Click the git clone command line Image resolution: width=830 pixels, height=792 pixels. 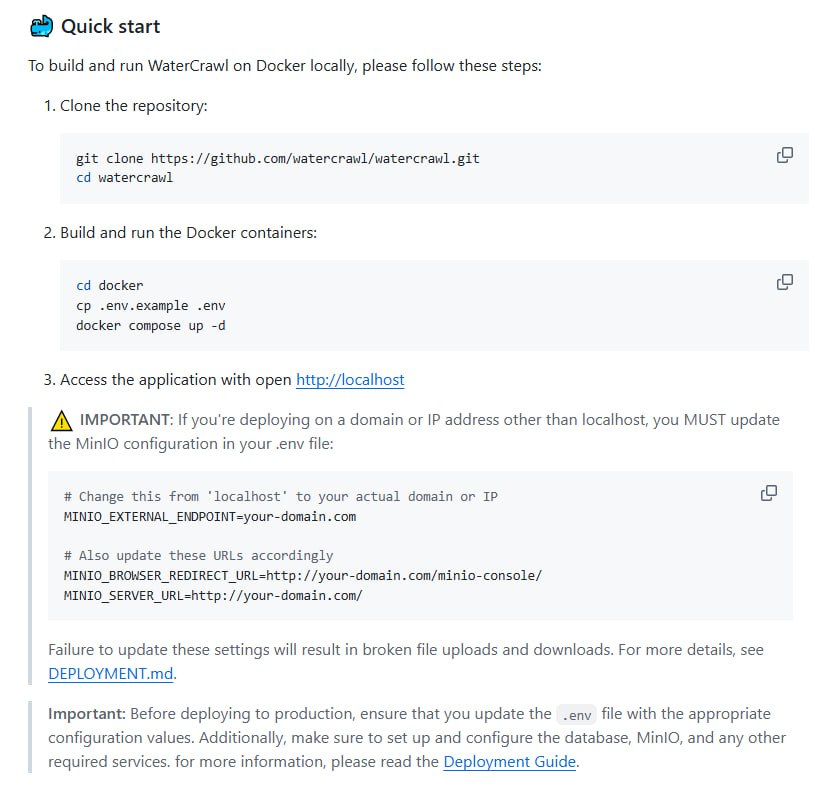(277, 158)
